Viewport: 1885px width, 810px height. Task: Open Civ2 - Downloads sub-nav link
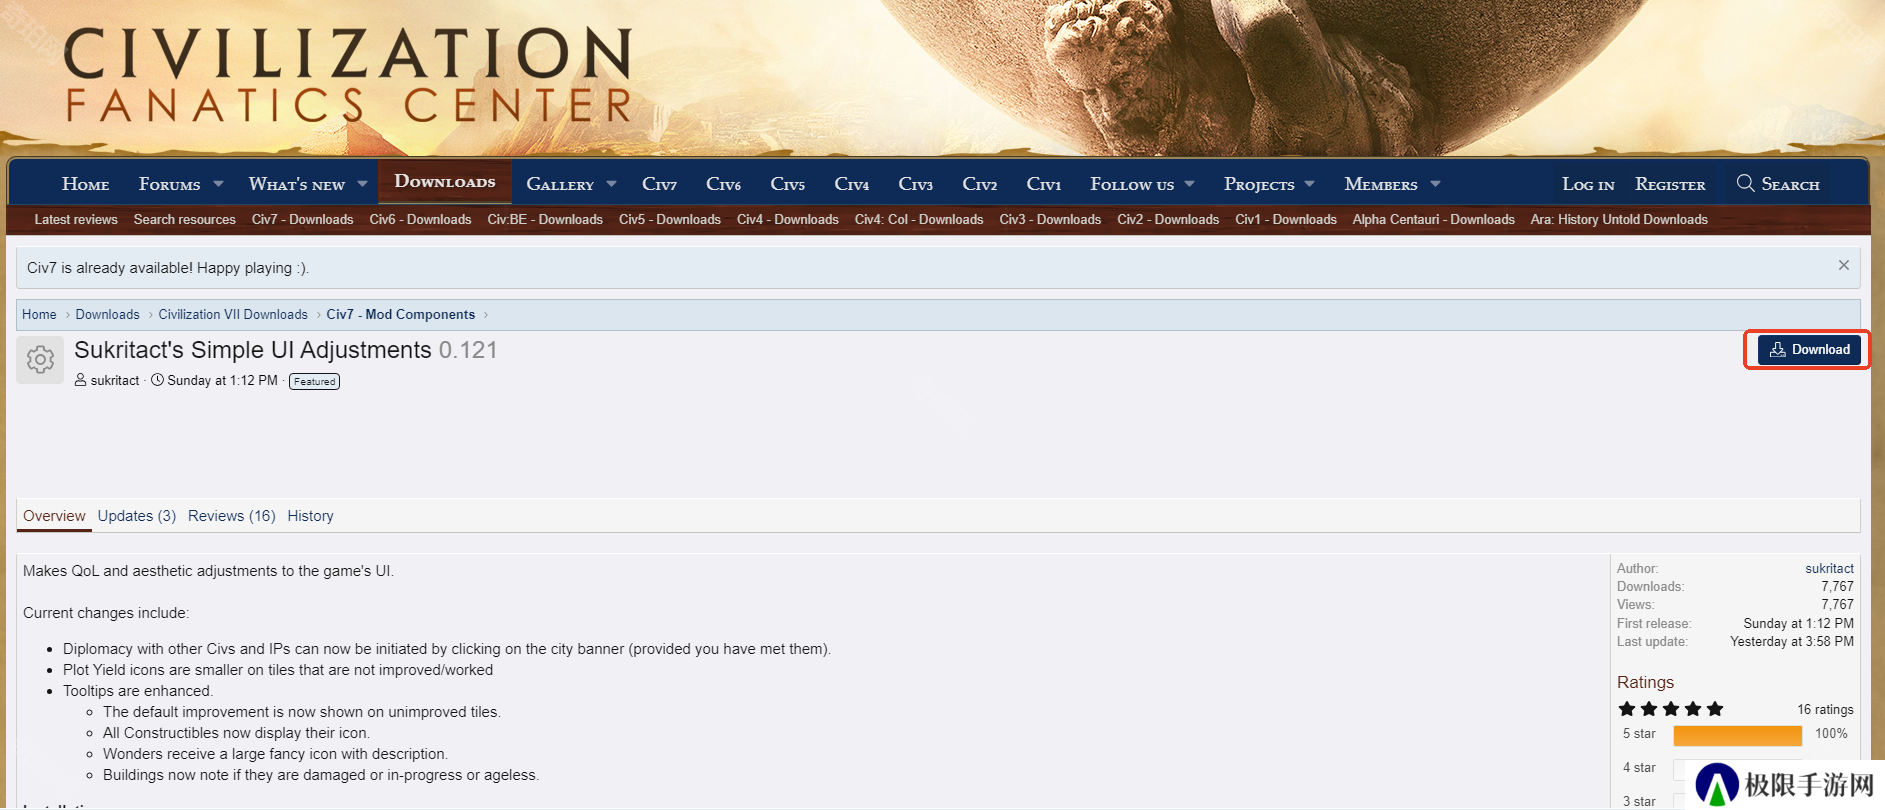(1168, 219)
